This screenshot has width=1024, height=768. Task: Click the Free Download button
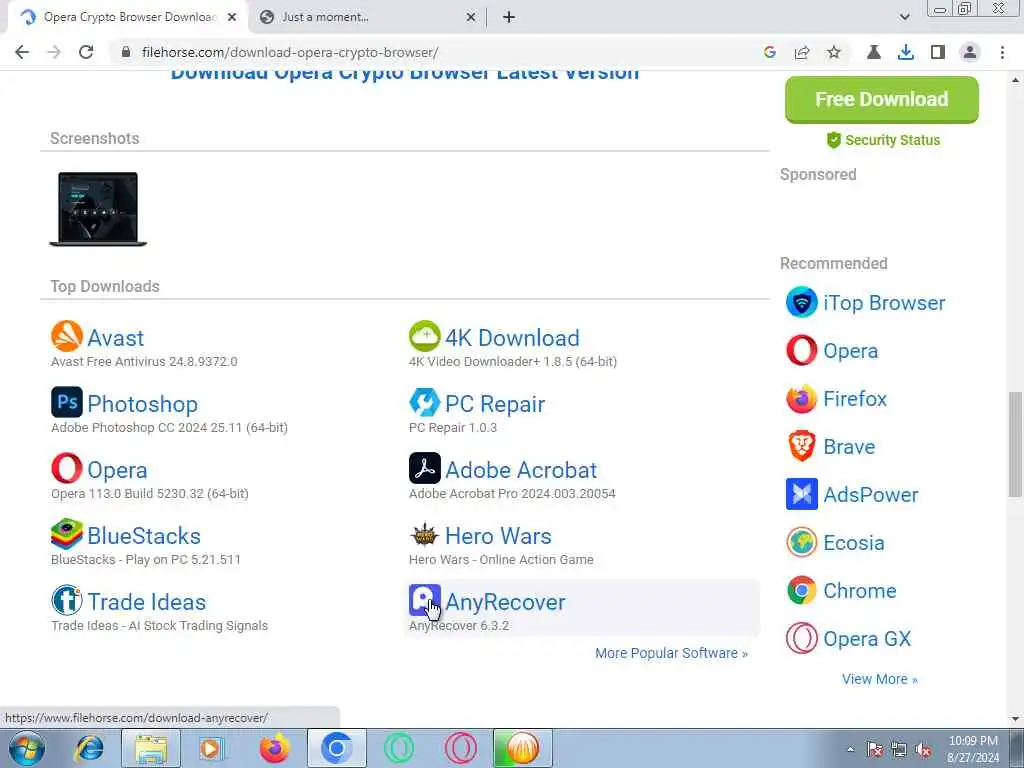(882, 99)
